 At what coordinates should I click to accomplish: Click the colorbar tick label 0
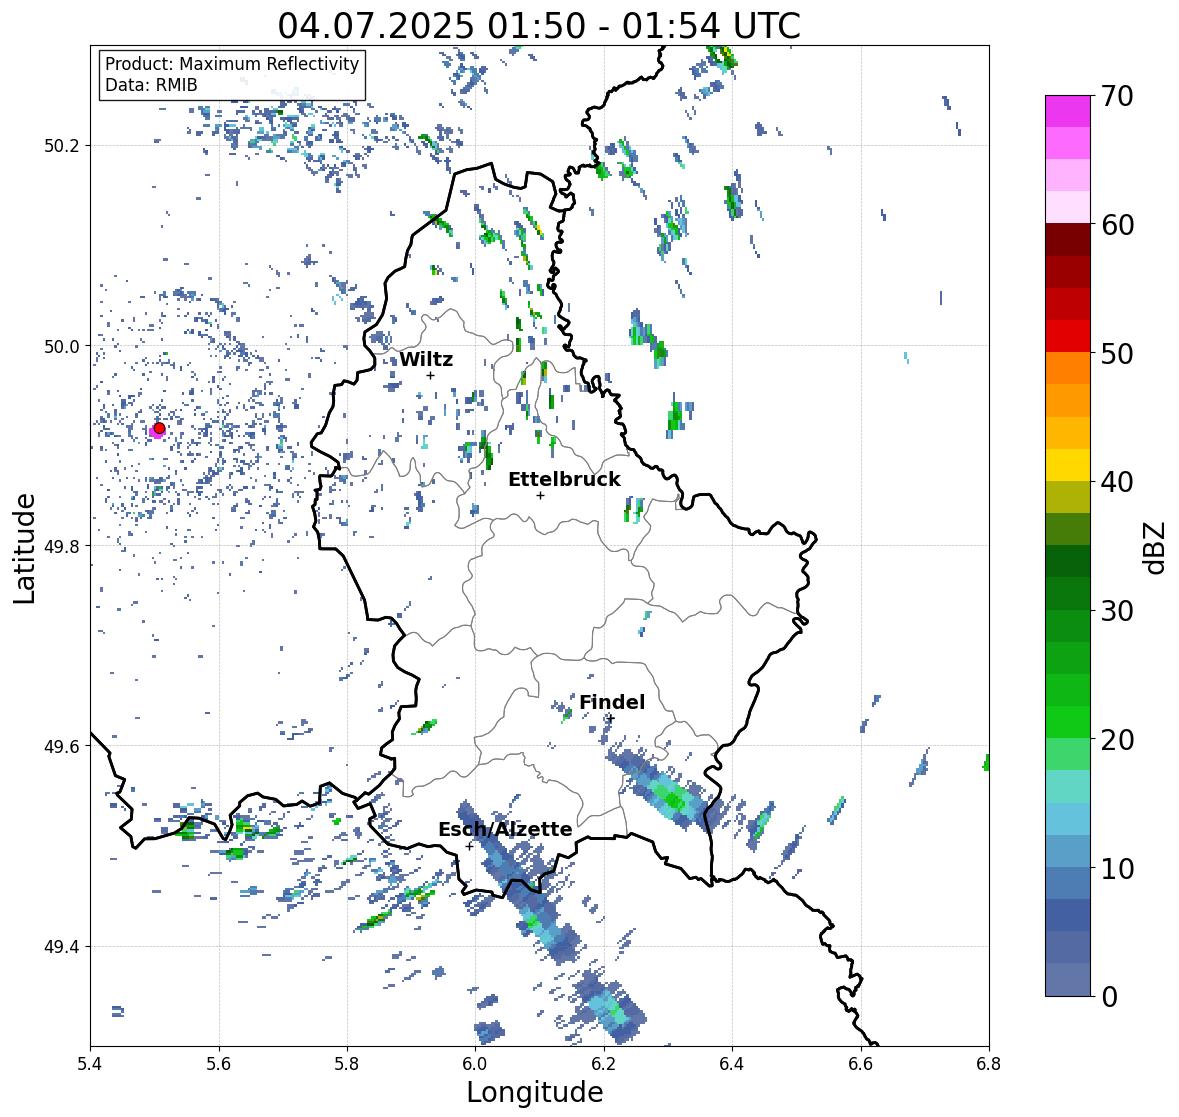[1109, 997]
